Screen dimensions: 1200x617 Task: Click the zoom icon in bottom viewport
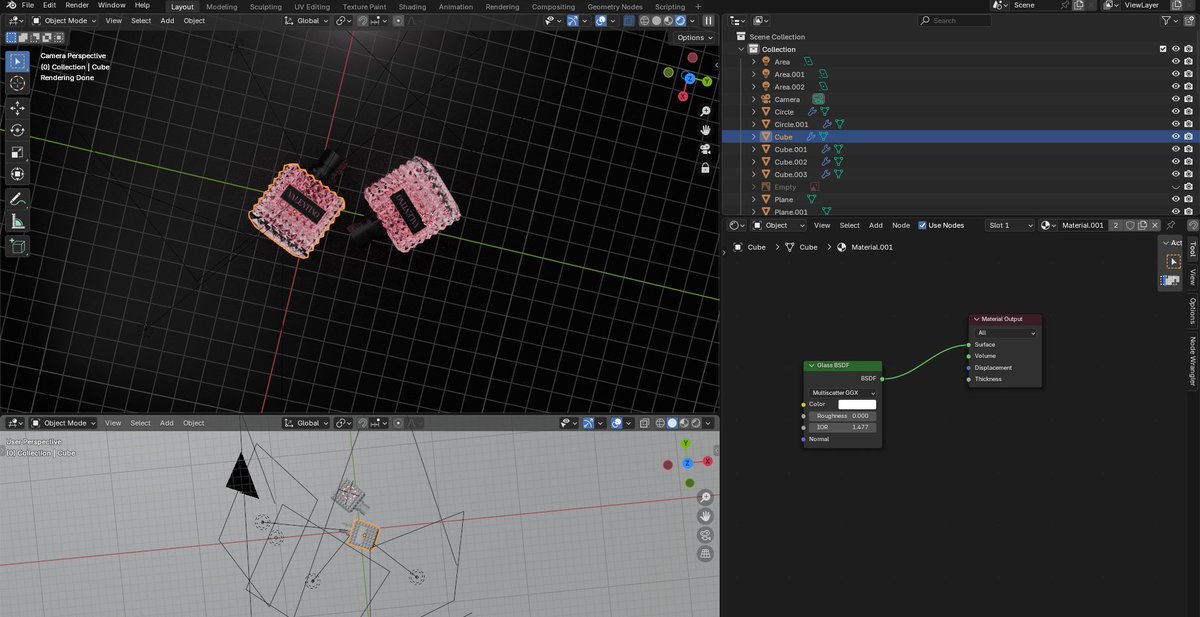pyautogui.click(x=705, y=497)
